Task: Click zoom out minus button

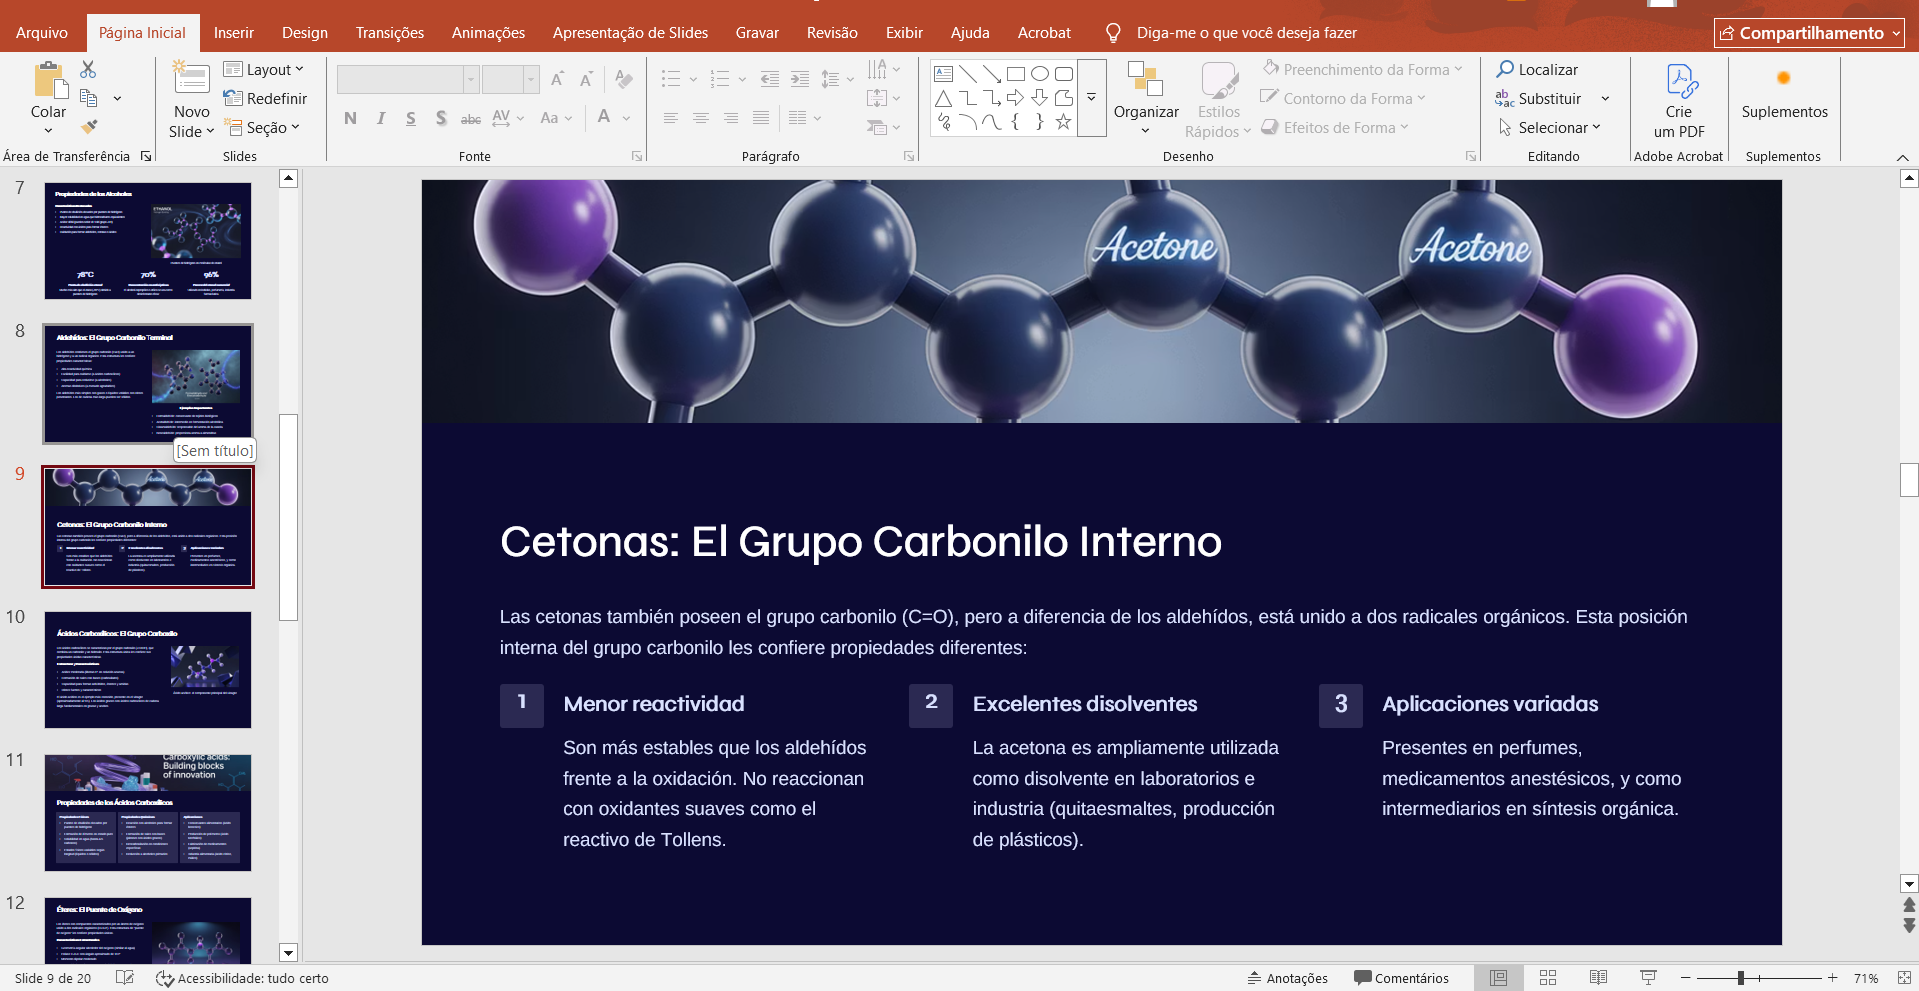Action: (x=1685, y=978)
